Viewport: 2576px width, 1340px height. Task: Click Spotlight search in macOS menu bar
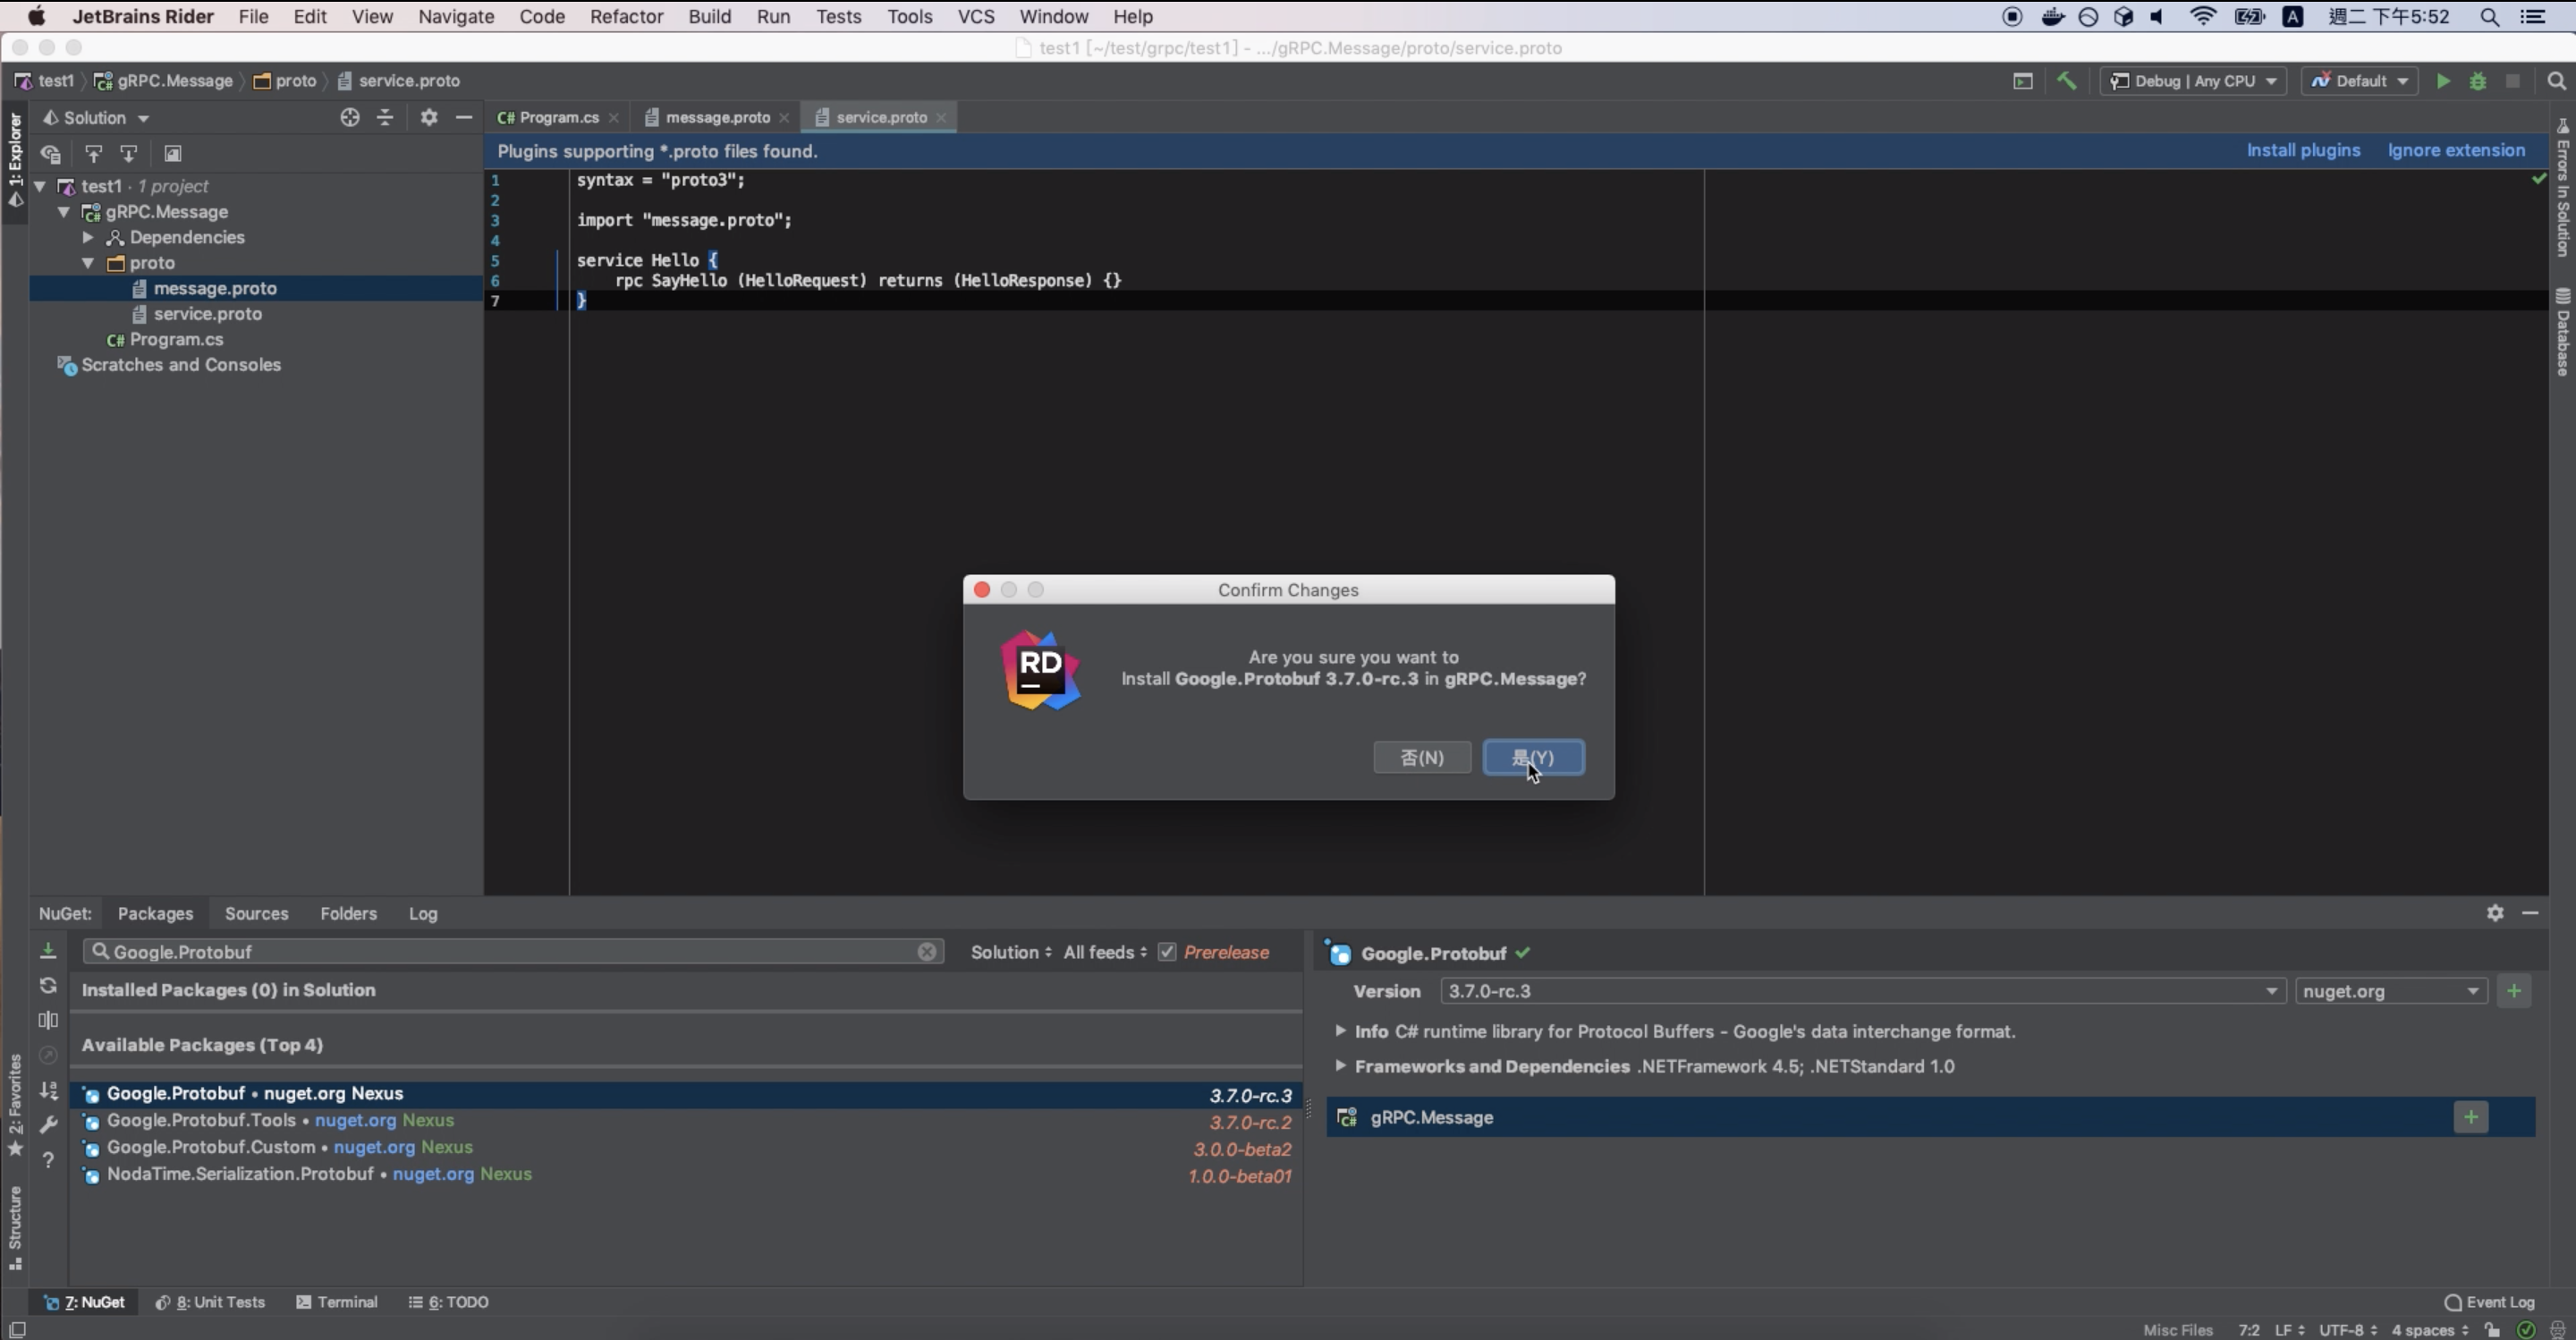click(x=2490, y=16)
